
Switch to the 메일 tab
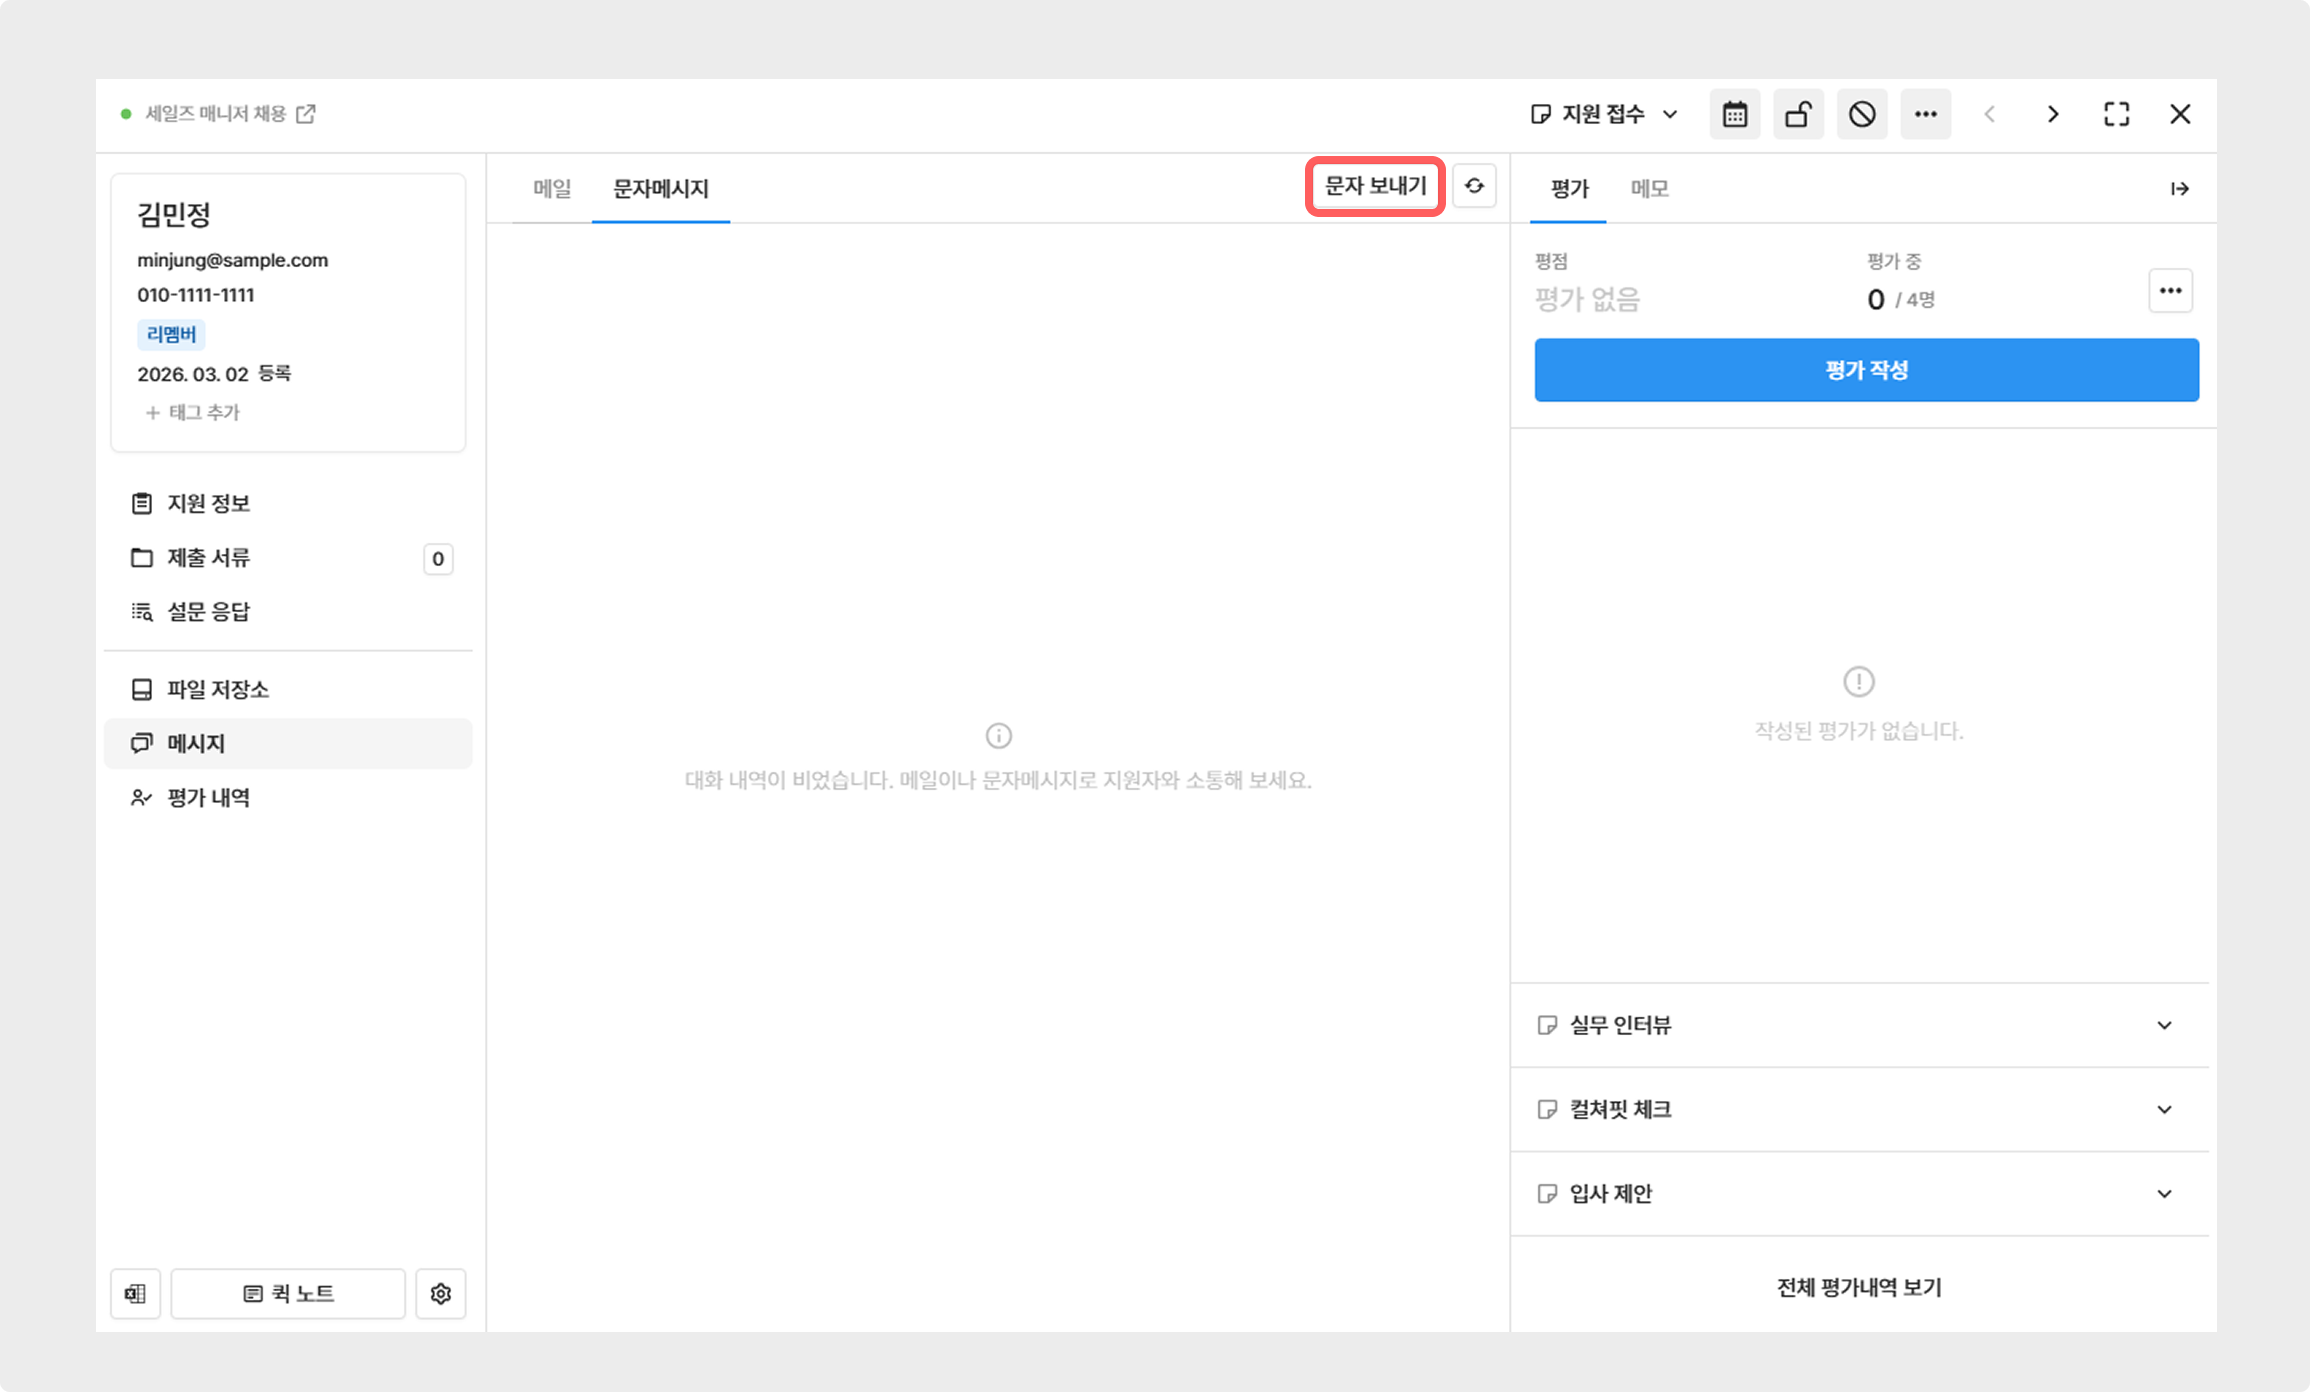pyautogui.click(x=552, y=188)
